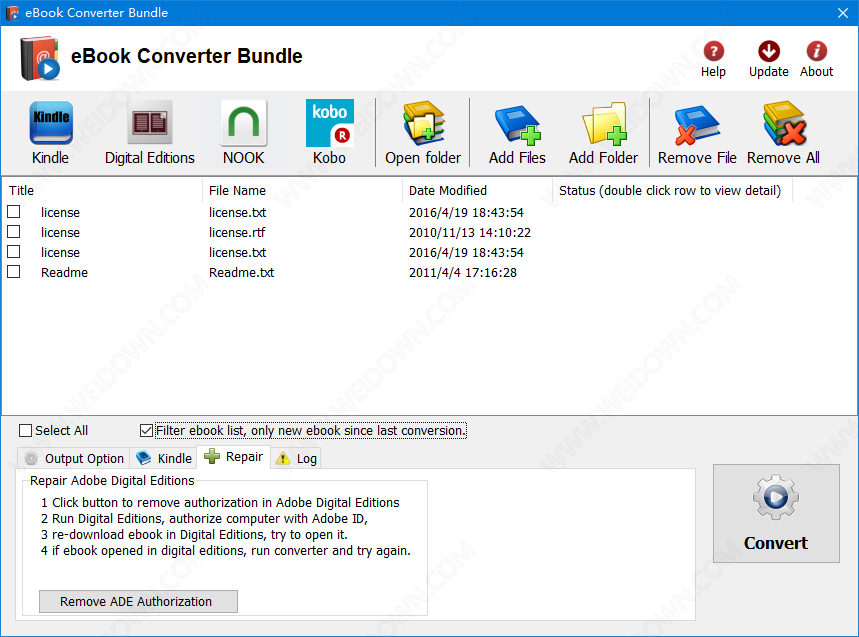Uncheck Filter ebook list option
Viewport: 859px width, 637px height.
pyautogui.click(x=146, y=431)
